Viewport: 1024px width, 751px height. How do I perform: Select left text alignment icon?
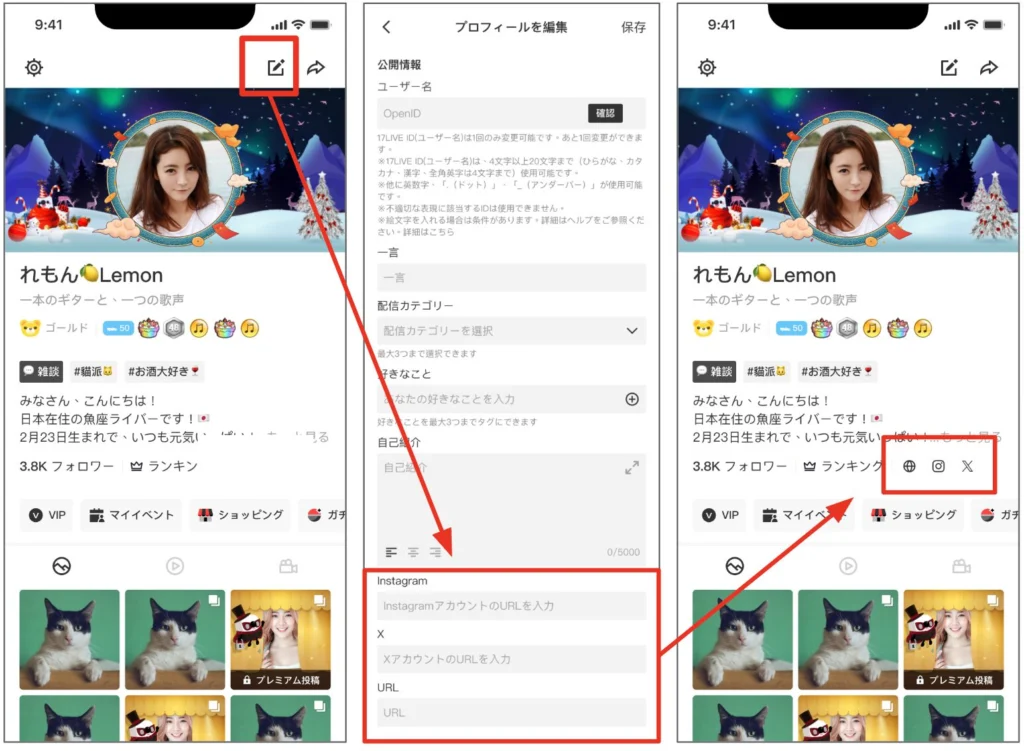(x=391, y=552)
